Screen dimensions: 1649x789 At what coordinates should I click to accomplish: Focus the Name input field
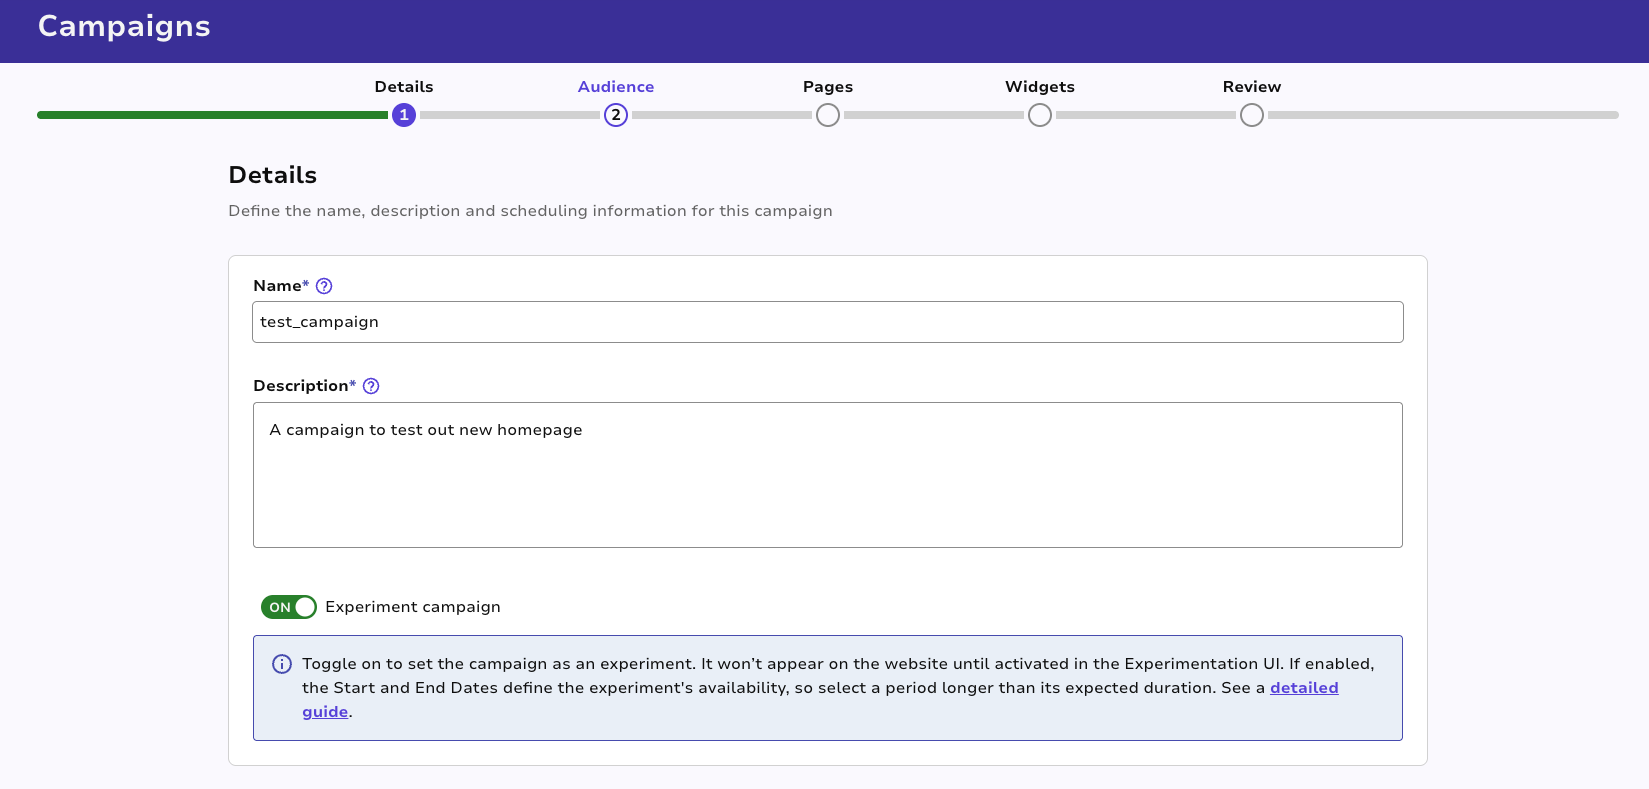point(827,322)
